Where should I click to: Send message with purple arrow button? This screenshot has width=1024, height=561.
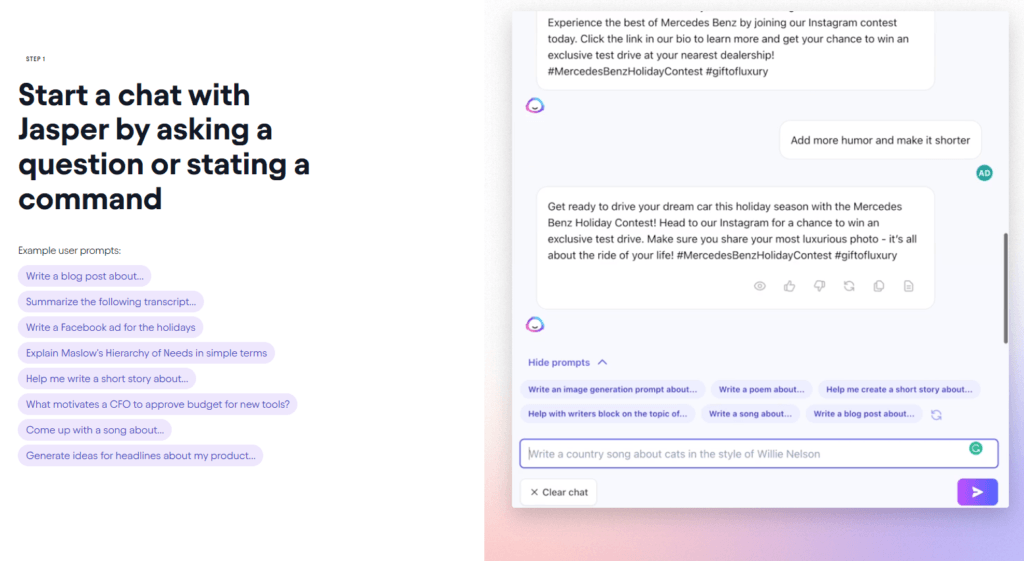click(x=978, y=492)
